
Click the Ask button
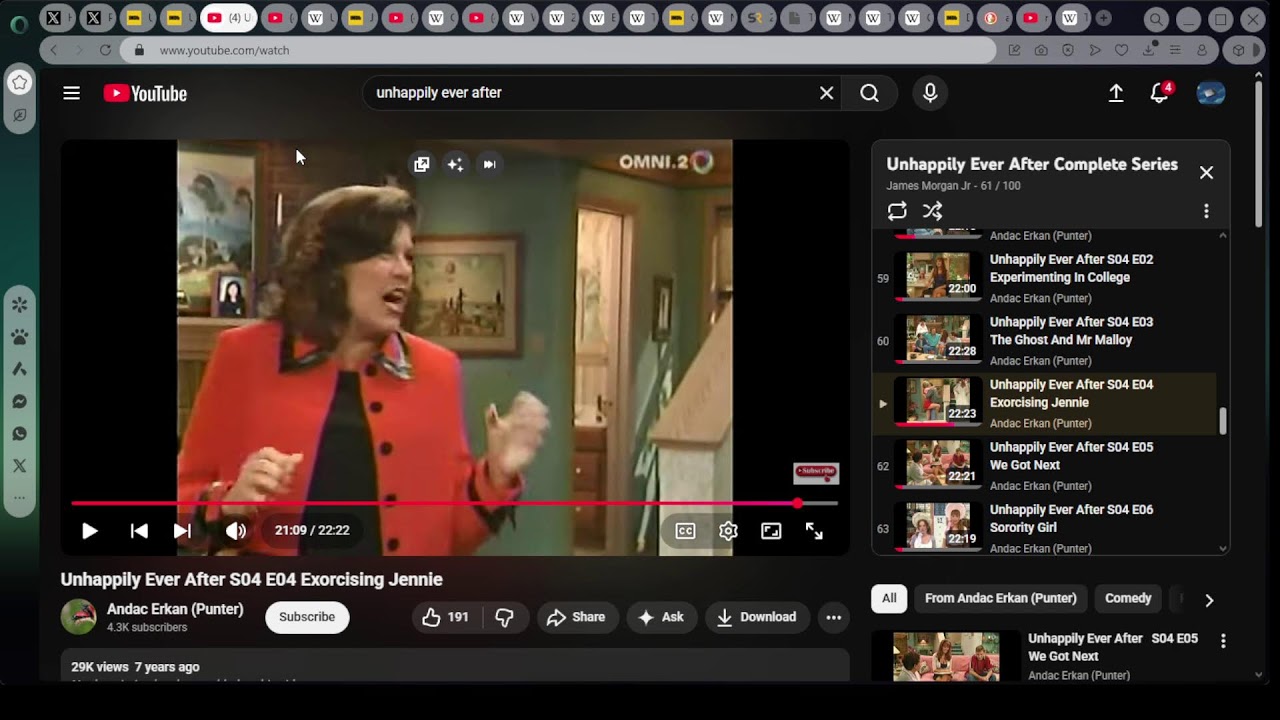[x=661, y=617]
